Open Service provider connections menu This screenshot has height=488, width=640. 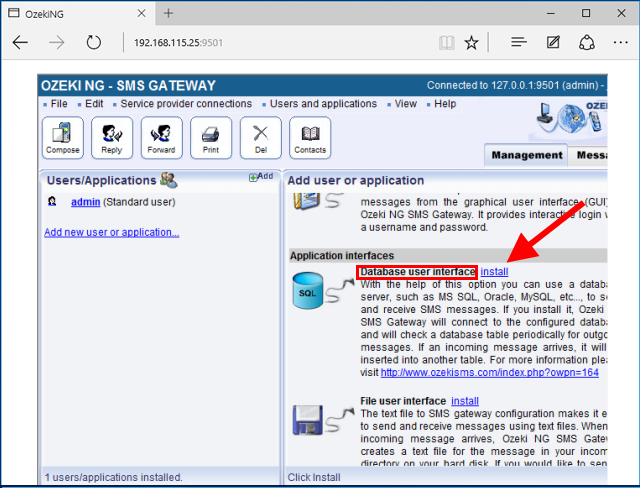tap(186, 104)
